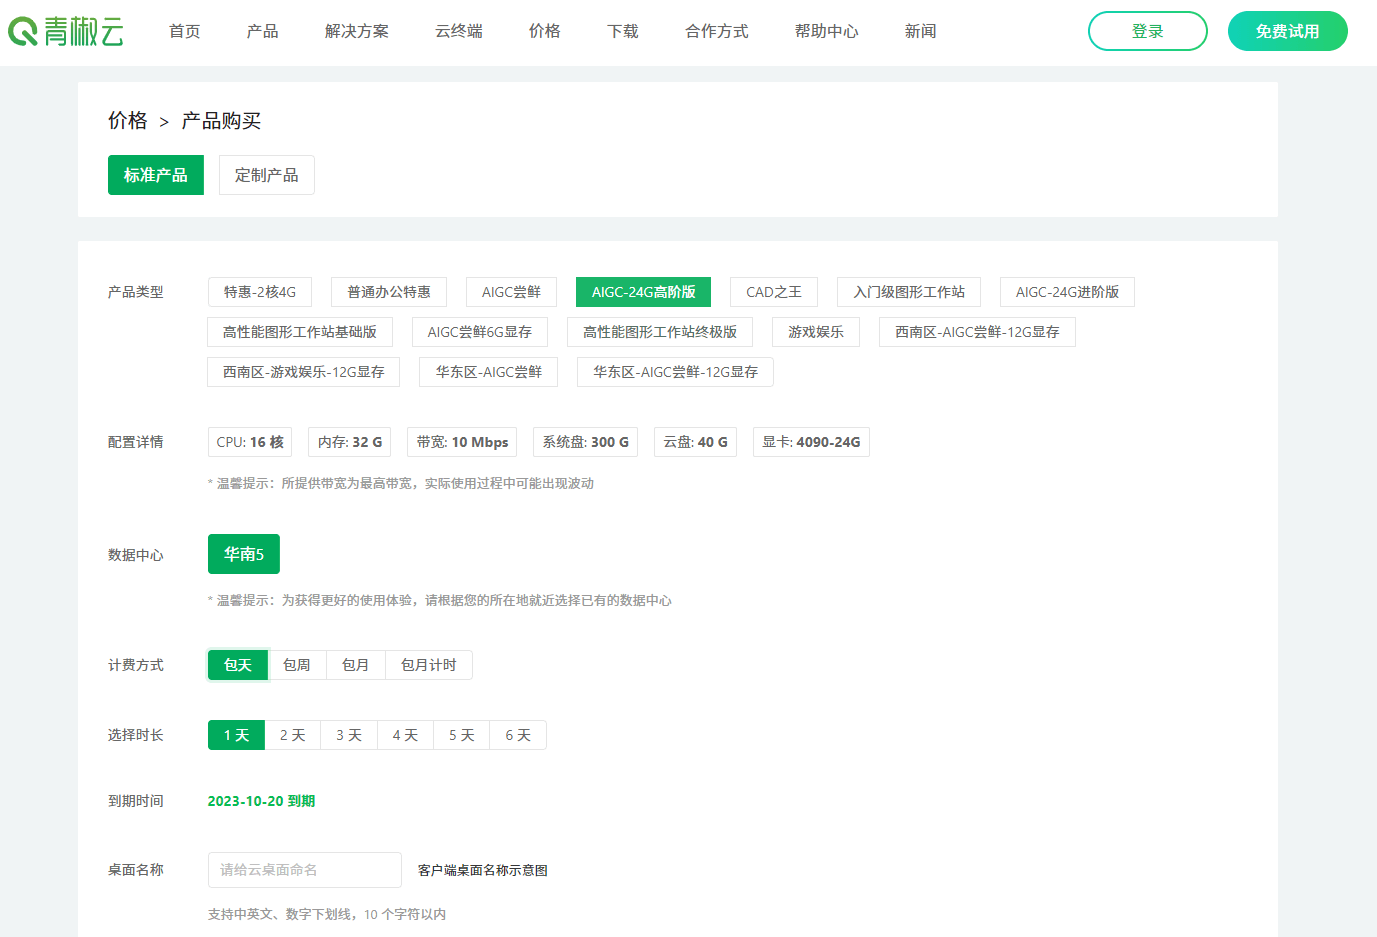Select the 标准产品 tab
Image resolution: width=1377 pixels, height=937 pixels.
pos(156,175)
